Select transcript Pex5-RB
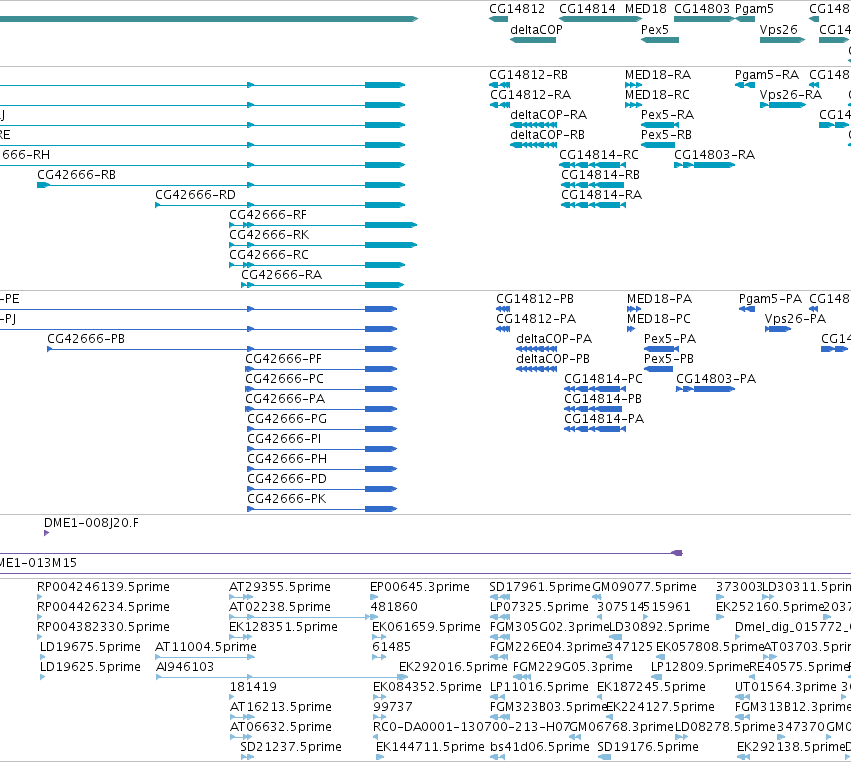The image size is (851, 762). 666,135
